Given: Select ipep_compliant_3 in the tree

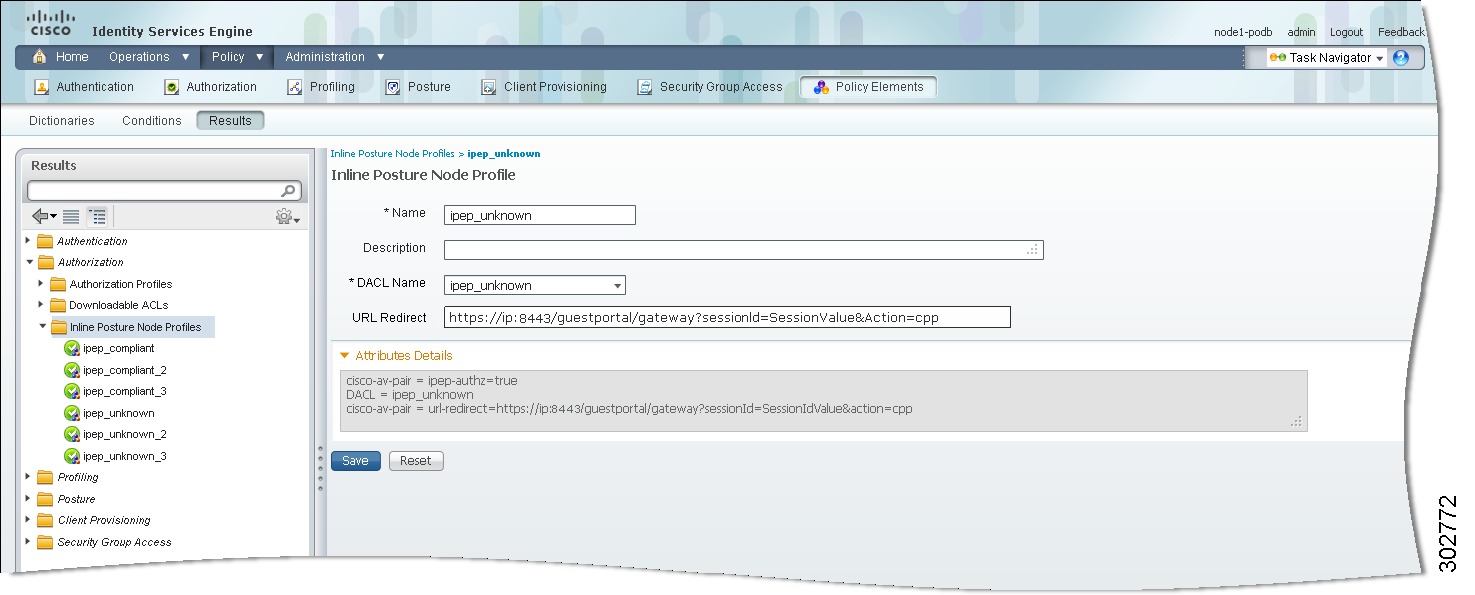Looking at the screenshot, I should [125, 392].
